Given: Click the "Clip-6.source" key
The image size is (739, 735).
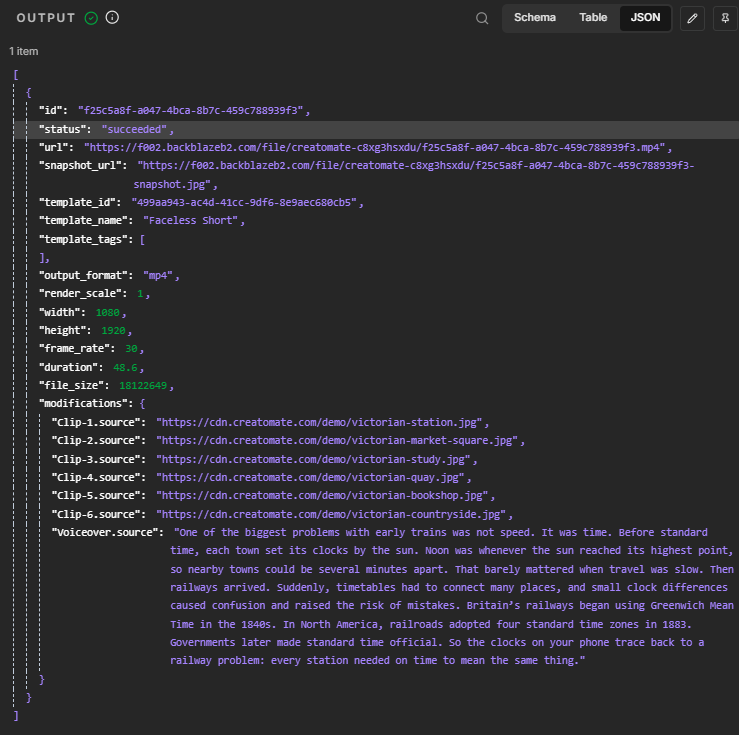Looking at the screenshot, I should (96, 514).
